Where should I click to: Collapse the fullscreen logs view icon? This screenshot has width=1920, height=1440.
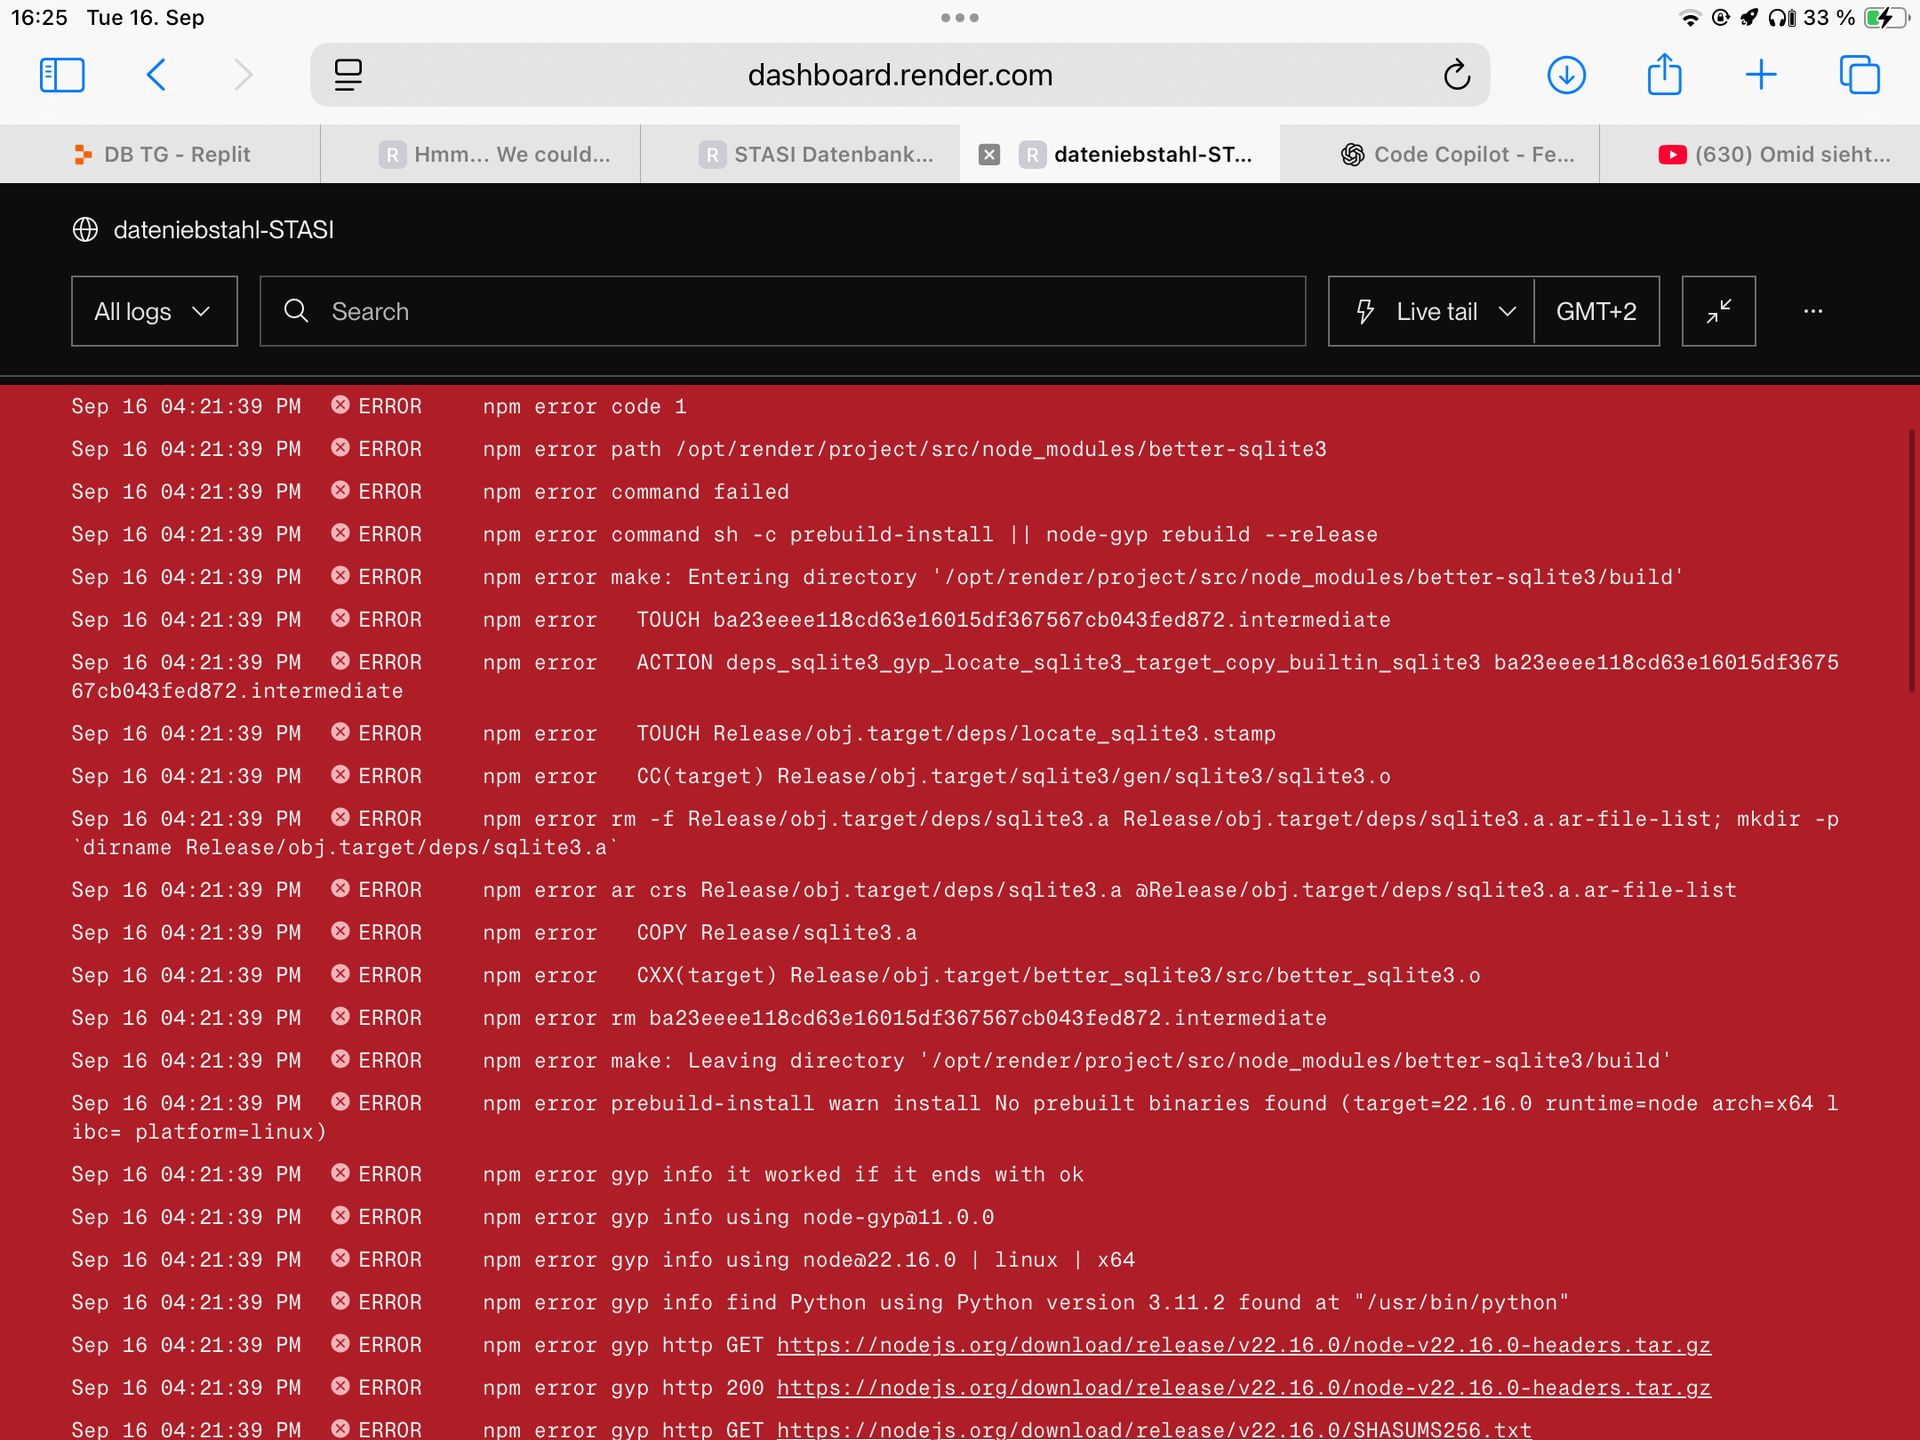point(1718,311)
